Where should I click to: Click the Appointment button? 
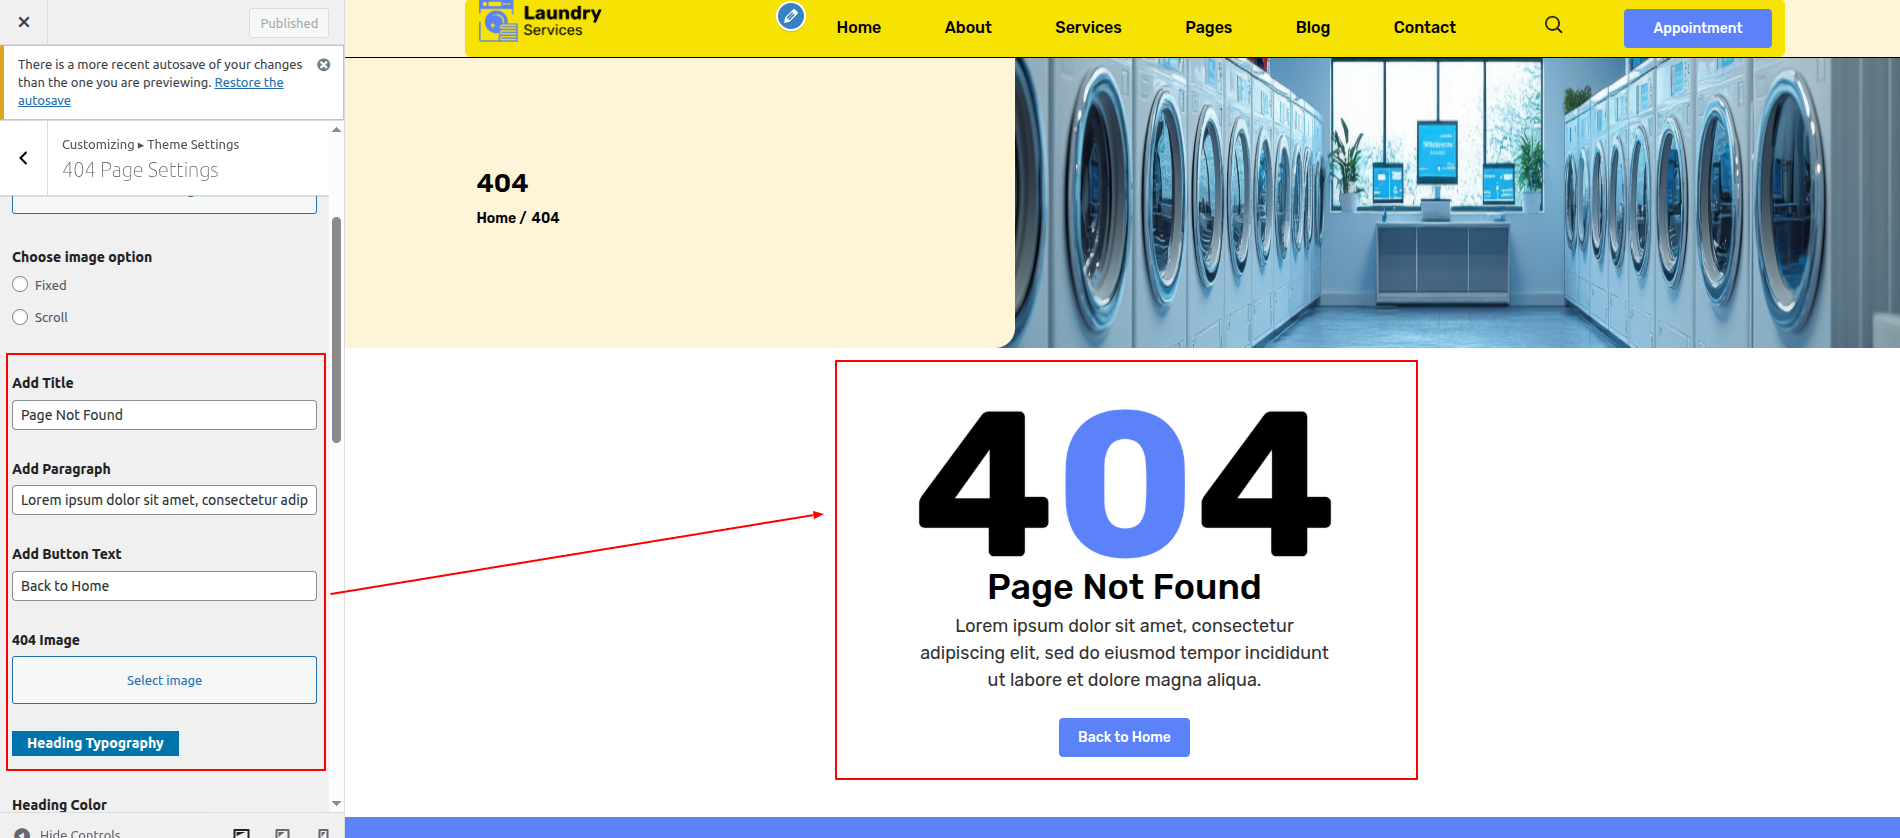[x=1697, y=28]
